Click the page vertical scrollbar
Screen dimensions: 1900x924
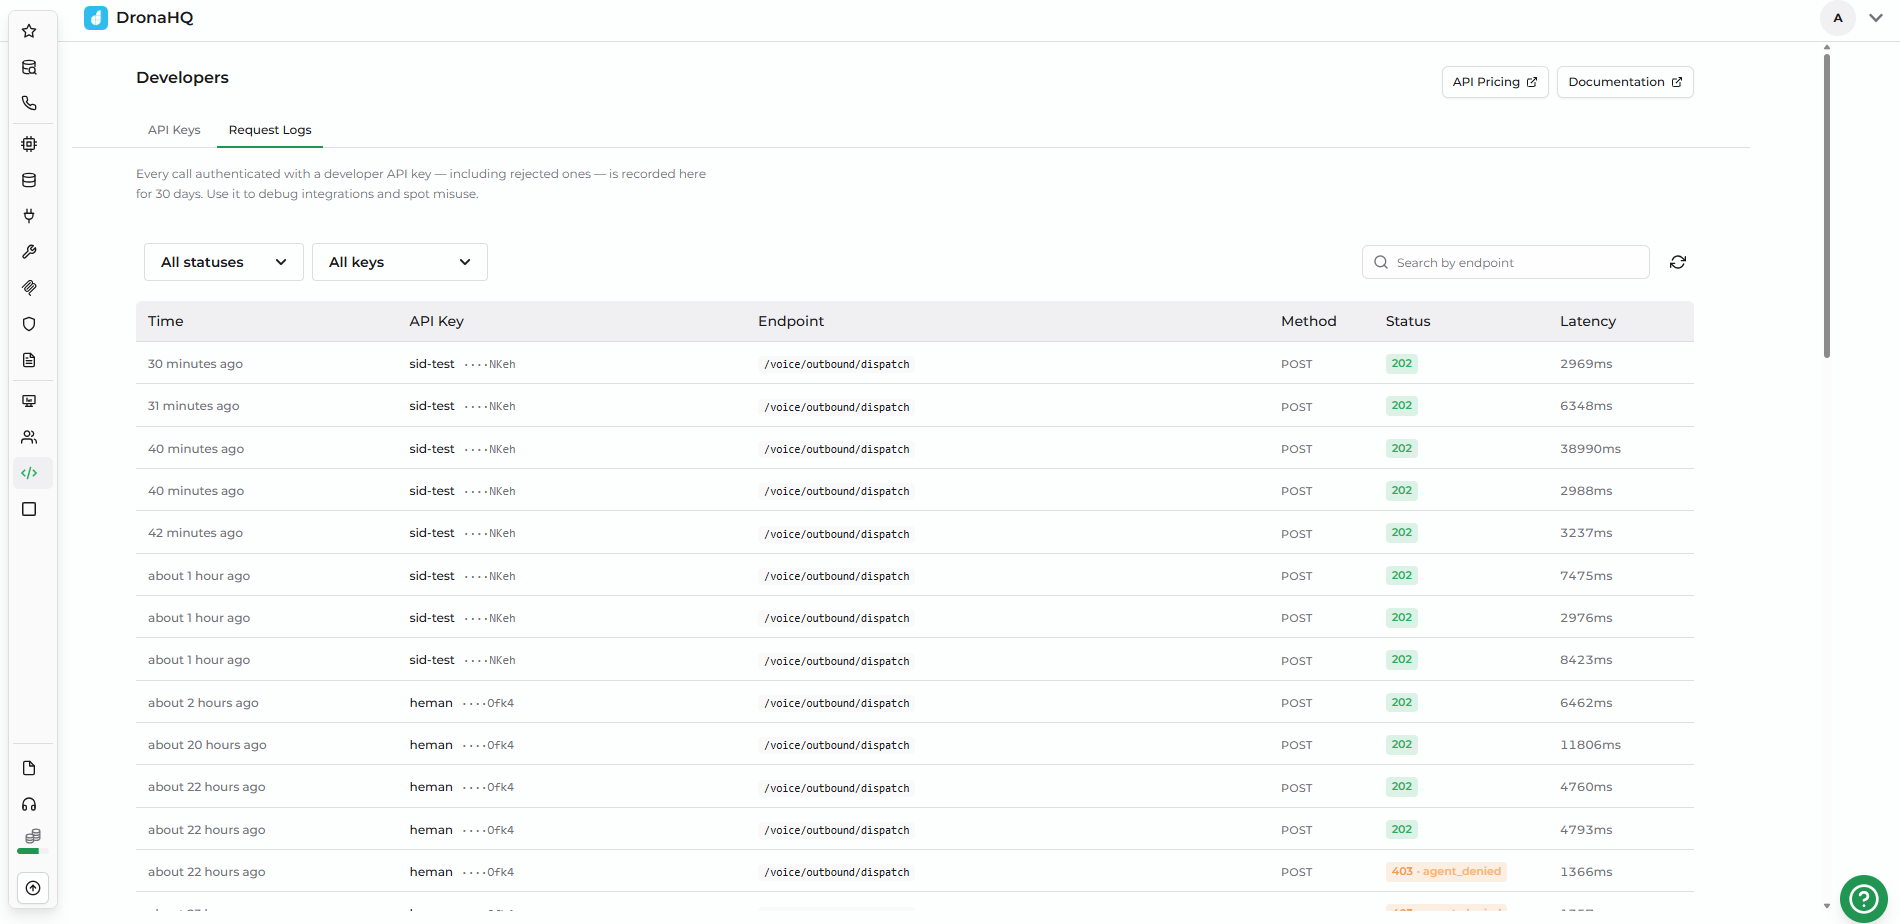1827,205
